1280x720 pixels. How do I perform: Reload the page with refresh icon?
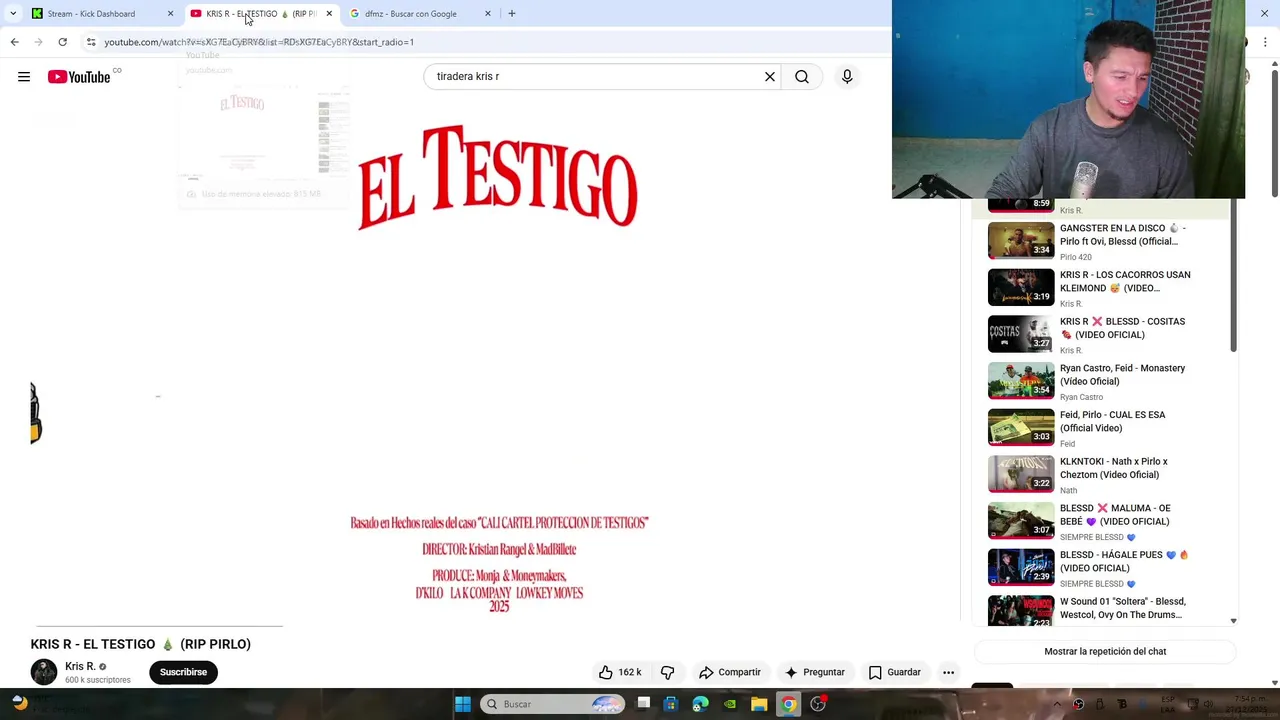click(62, 42)
